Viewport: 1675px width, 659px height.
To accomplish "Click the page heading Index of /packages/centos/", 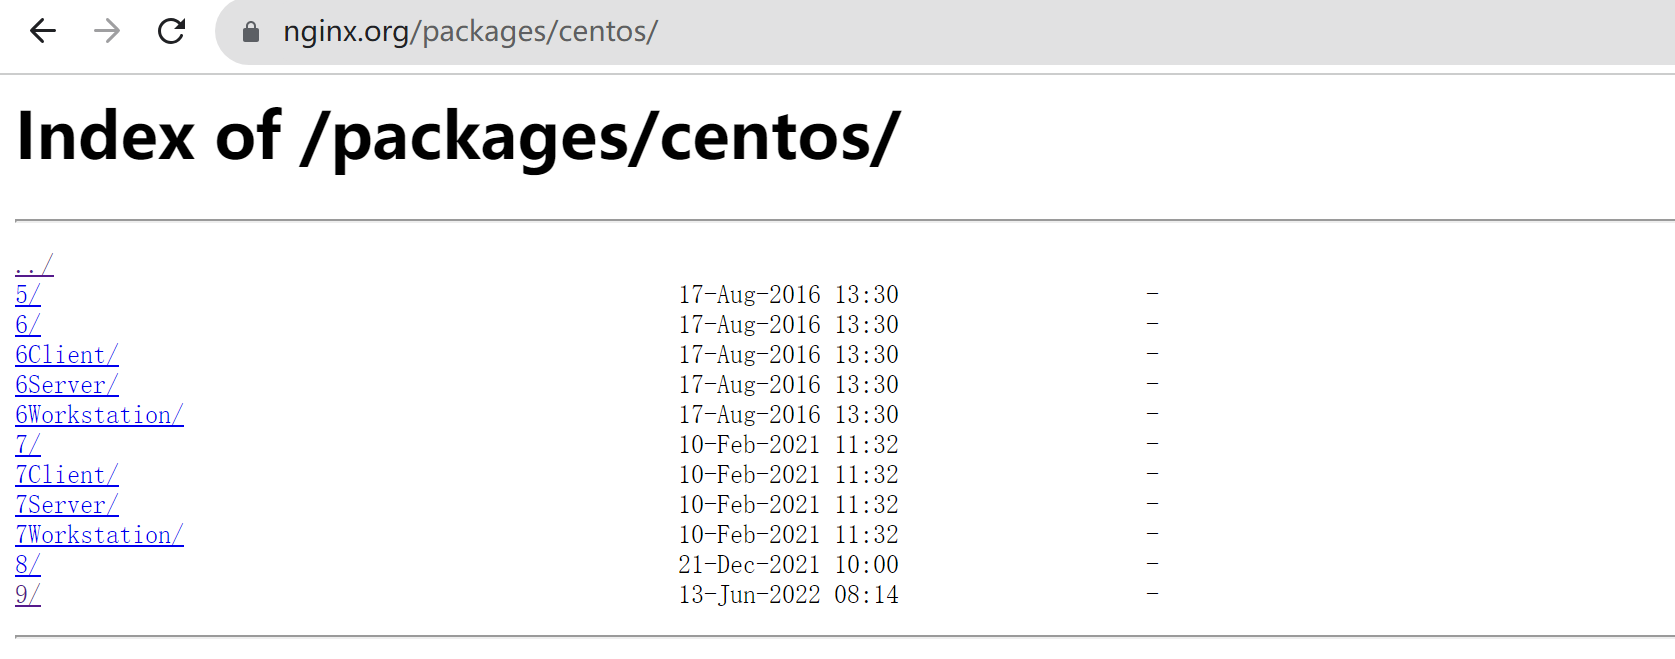I will click(x=457, y=135).
